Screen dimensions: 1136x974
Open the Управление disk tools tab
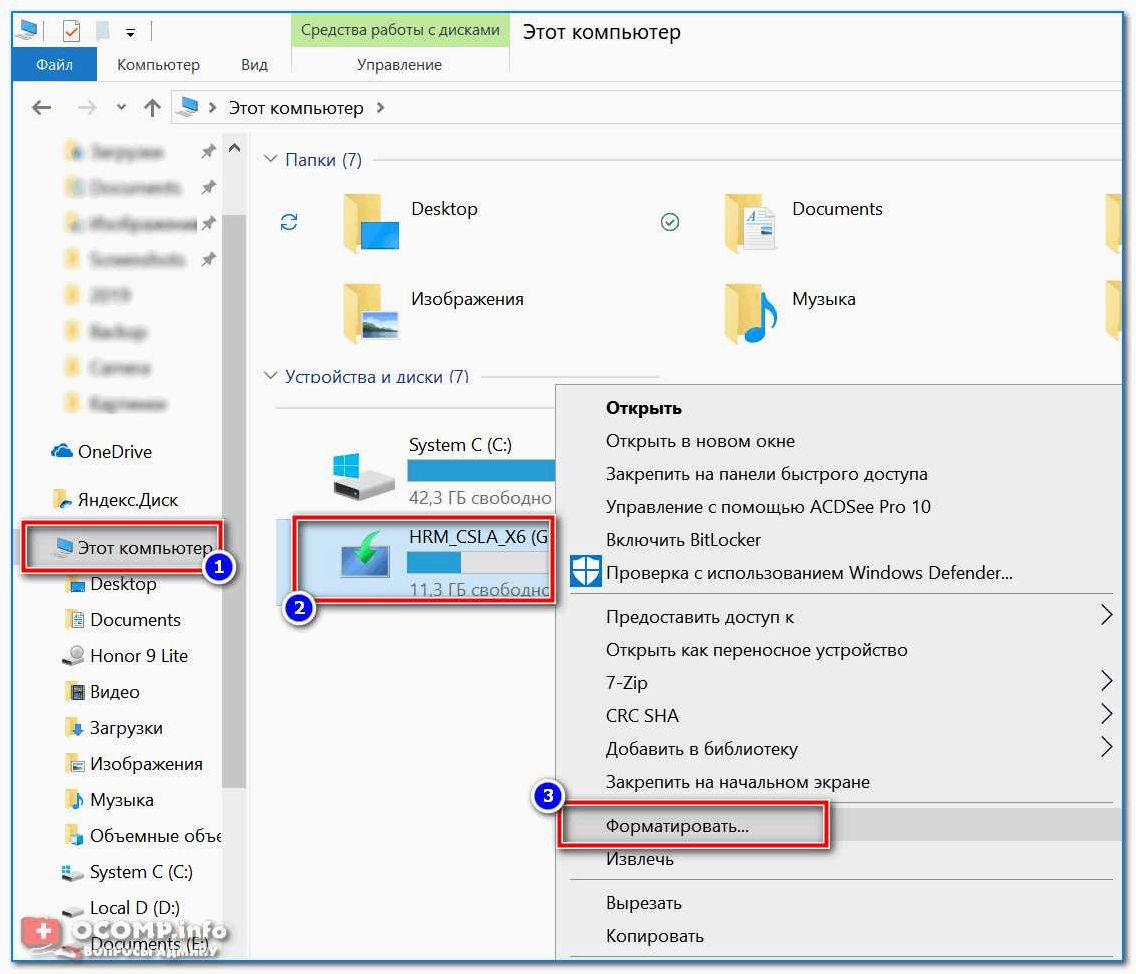[x=399, y=64]
